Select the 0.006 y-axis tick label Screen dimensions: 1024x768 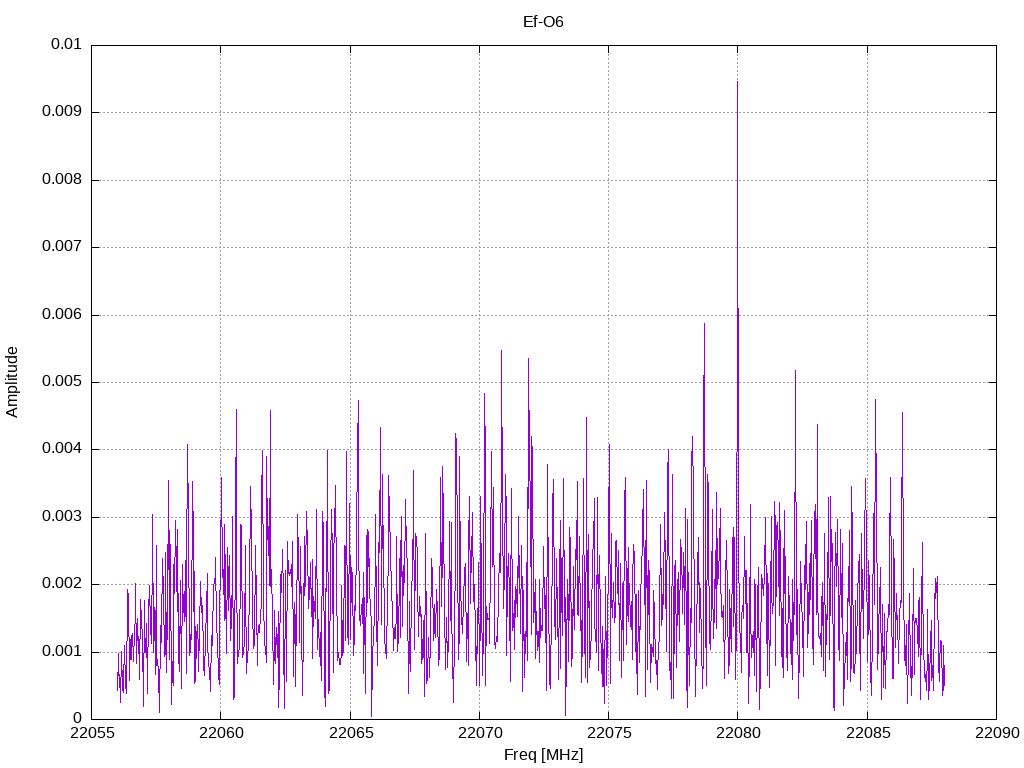(x=62, y=315)
